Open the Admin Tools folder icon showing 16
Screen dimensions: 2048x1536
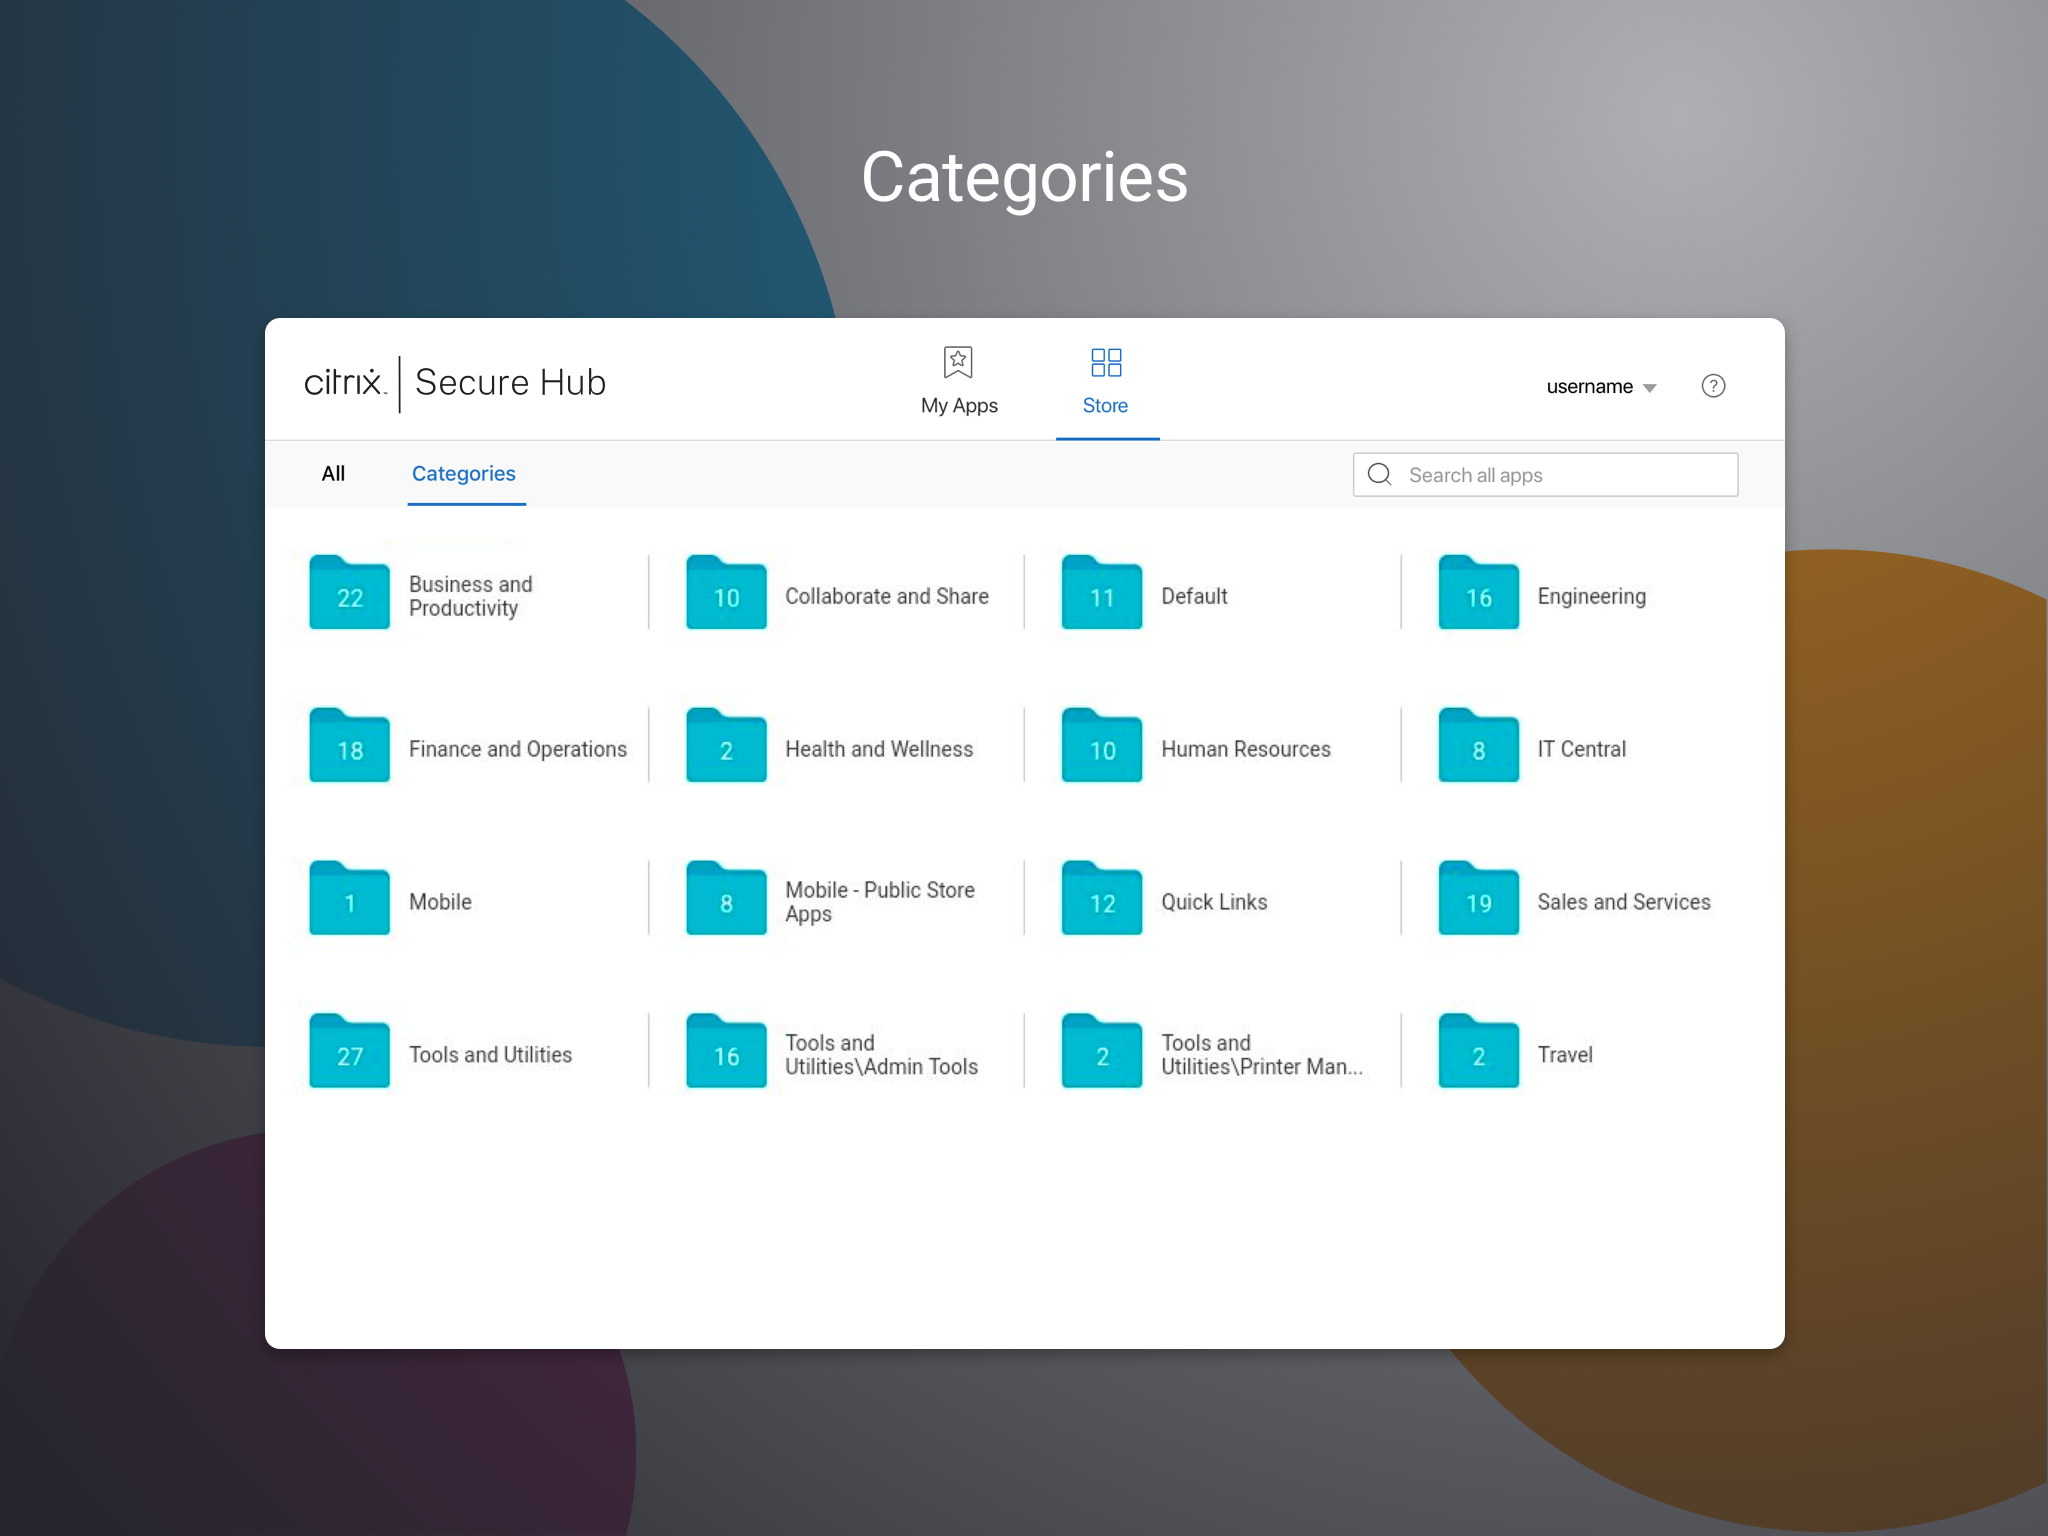[x=726, y=1051]
